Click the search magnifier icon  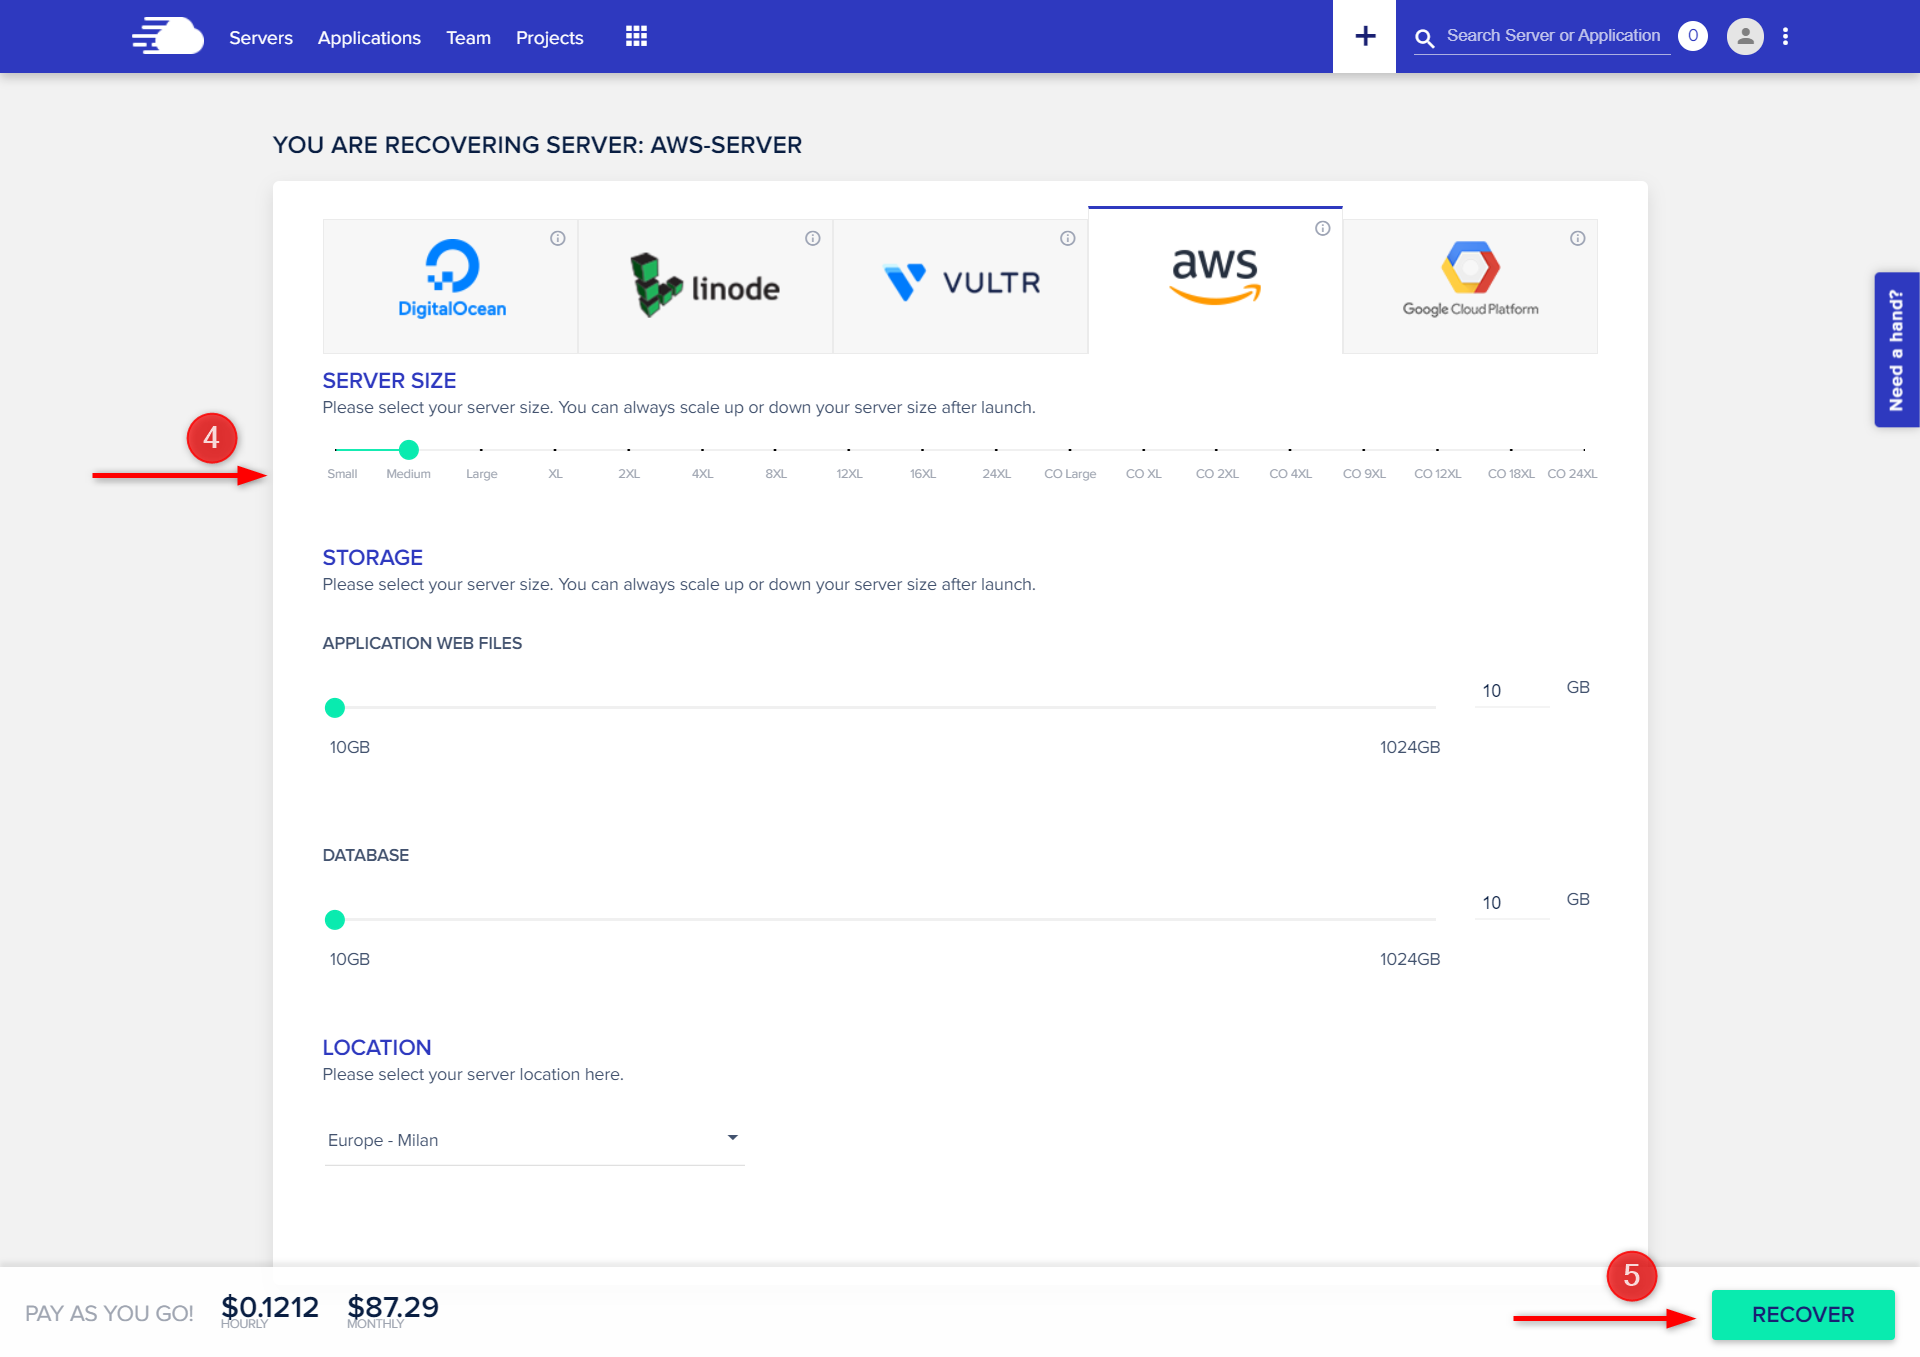coord(1424,38)
